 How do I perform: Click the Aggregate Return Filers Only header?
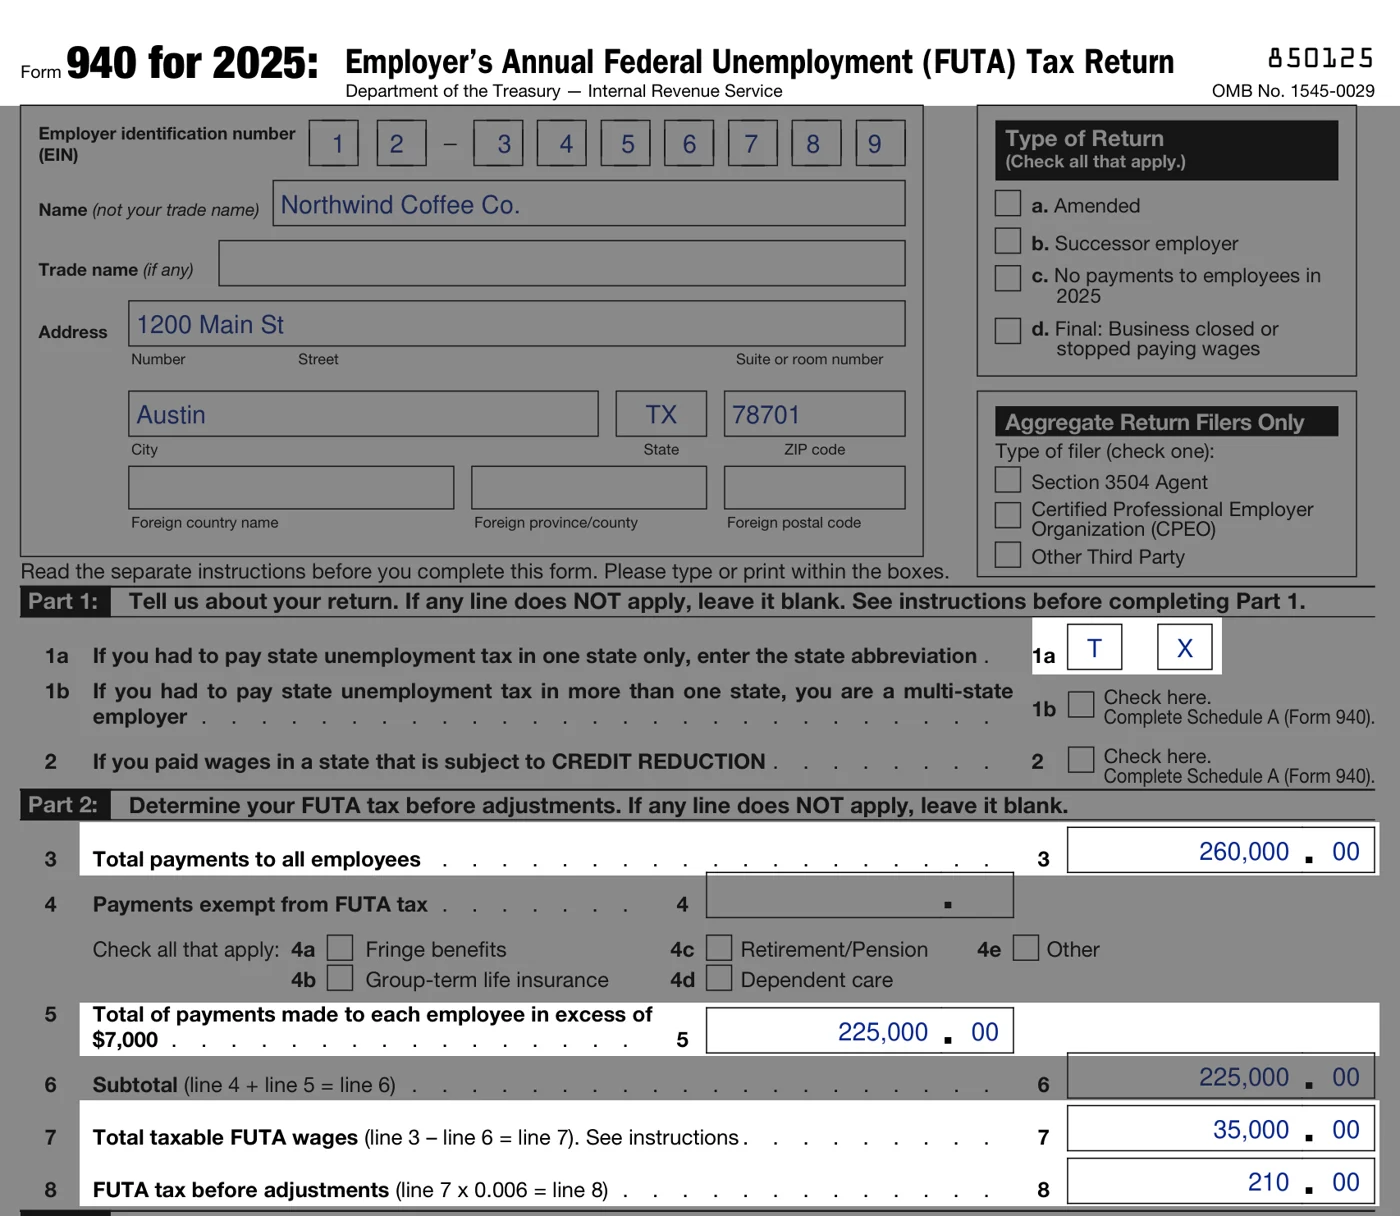tap(1166, 421)
